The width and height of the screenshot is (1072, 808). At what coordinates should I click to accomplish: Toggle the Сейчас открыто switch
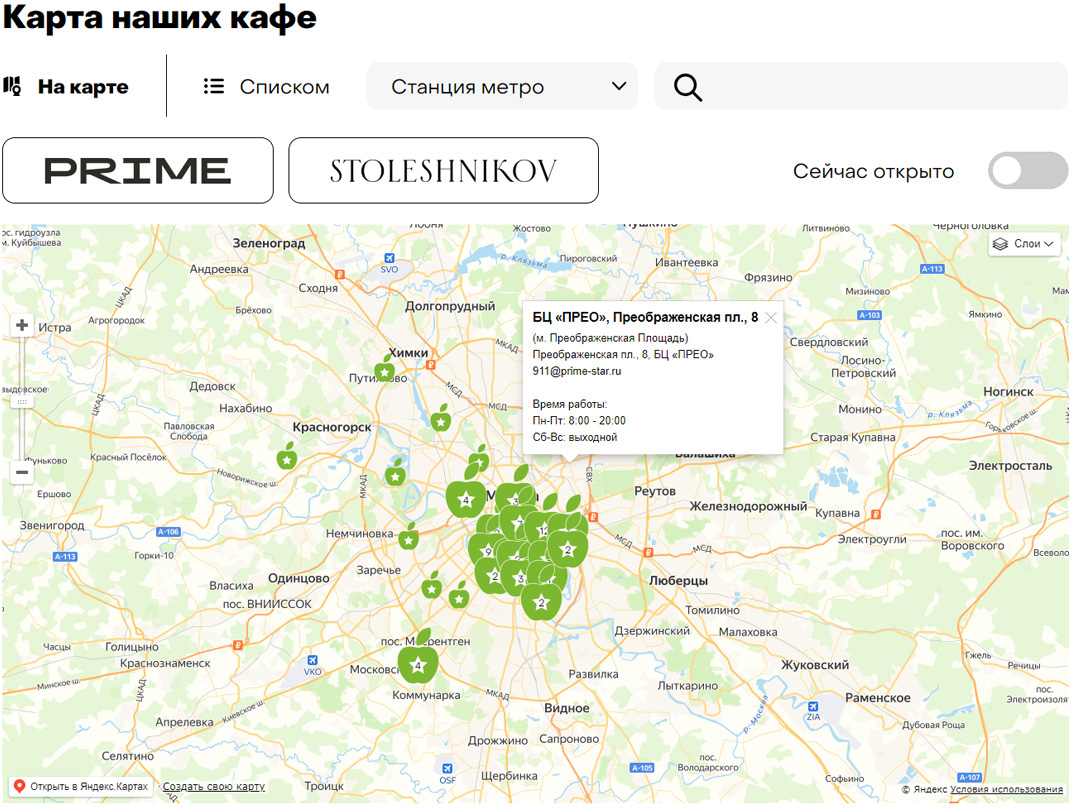[1028, 171]
